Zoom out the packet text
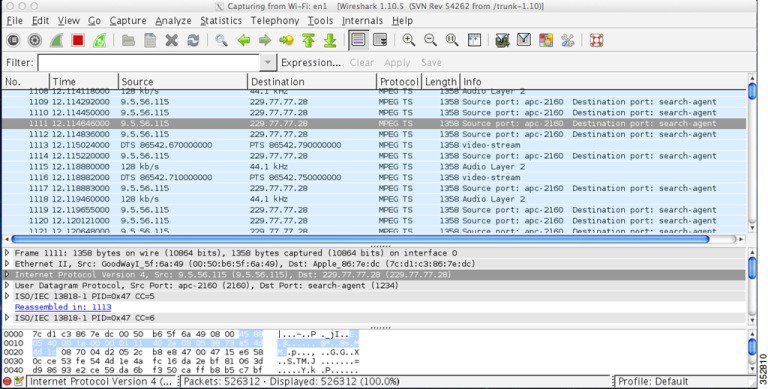The height and width of the screenshot is (389, 768). (x=430, y=40)
